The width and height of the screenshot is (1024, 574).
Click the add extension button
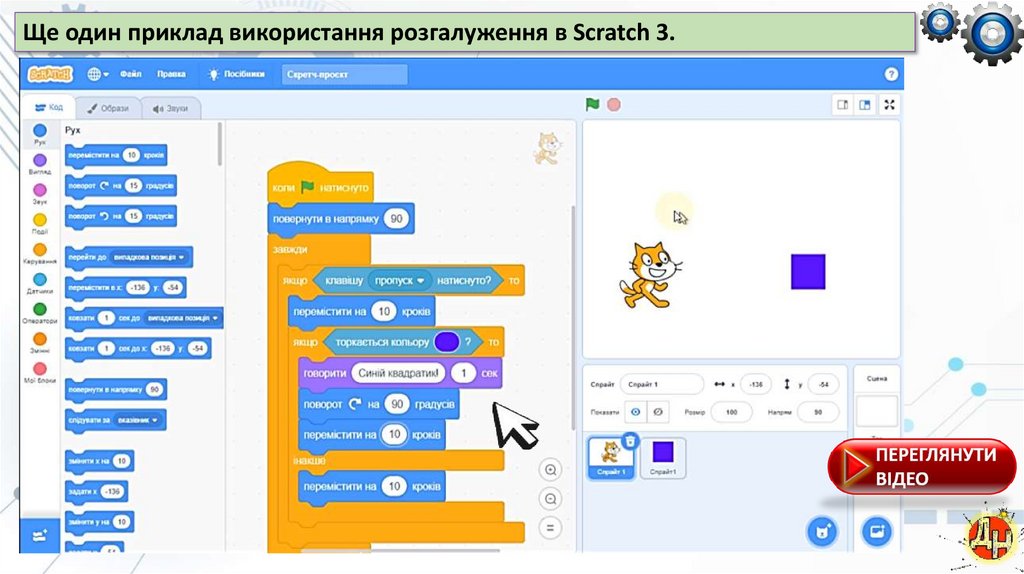[40, 536]
